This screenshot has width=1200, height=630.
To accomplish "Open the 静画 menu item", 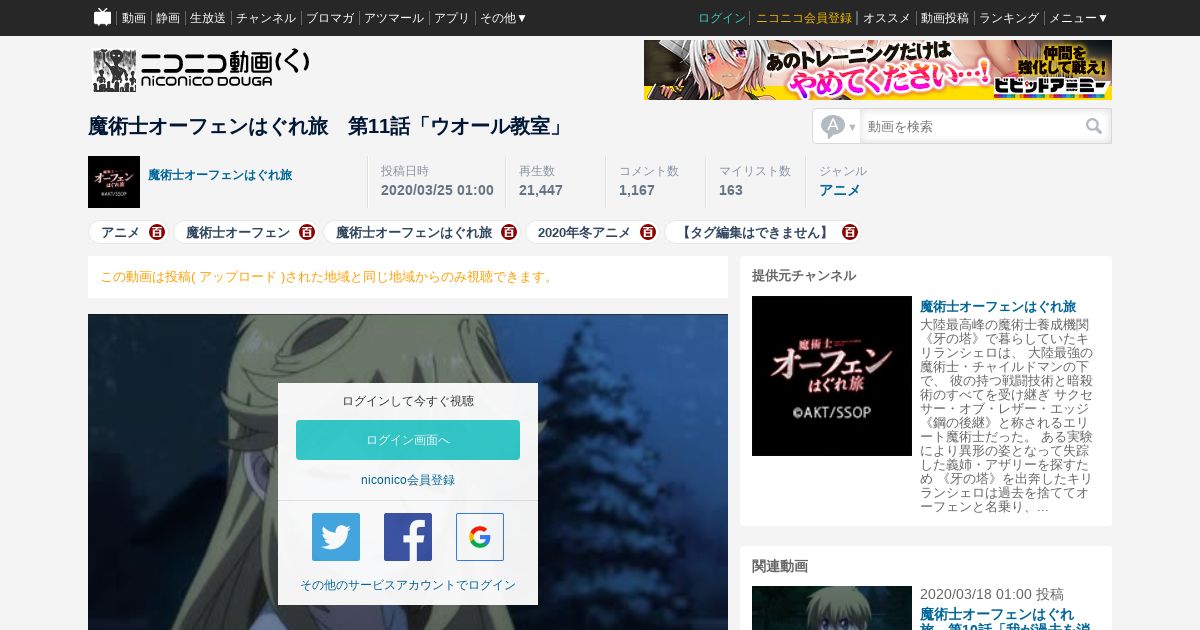I will point(168,18).
